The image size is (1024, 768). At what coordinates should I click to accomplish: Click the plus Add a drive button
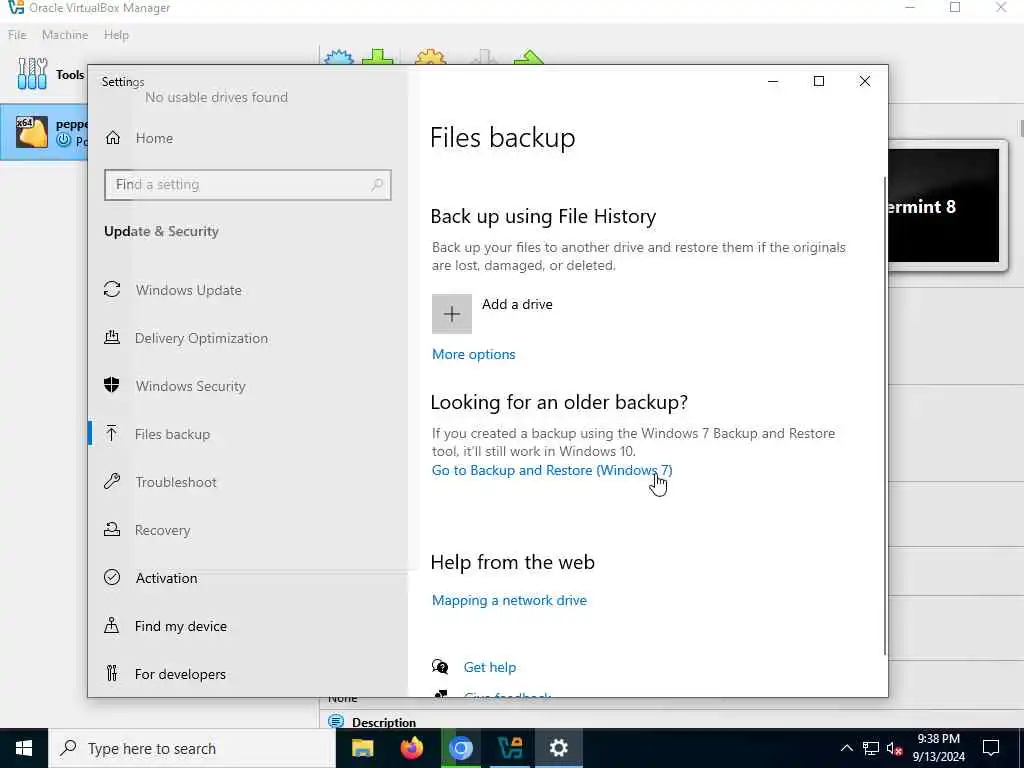pyautogui.click(x=451, y=313)
